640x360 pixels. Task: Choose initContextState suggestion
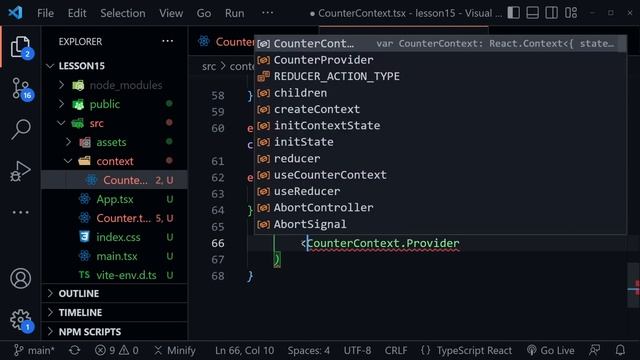440,125
